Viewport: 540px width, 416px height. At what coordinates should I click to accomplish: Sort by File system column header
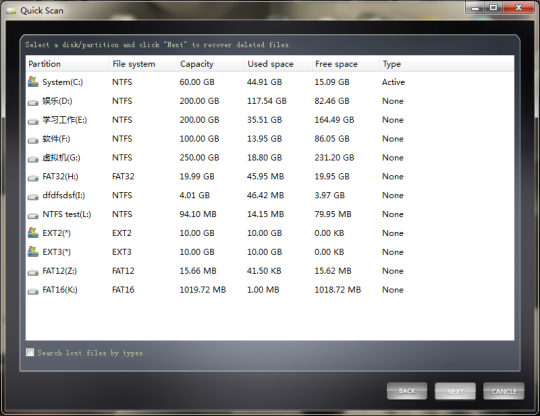143,64
